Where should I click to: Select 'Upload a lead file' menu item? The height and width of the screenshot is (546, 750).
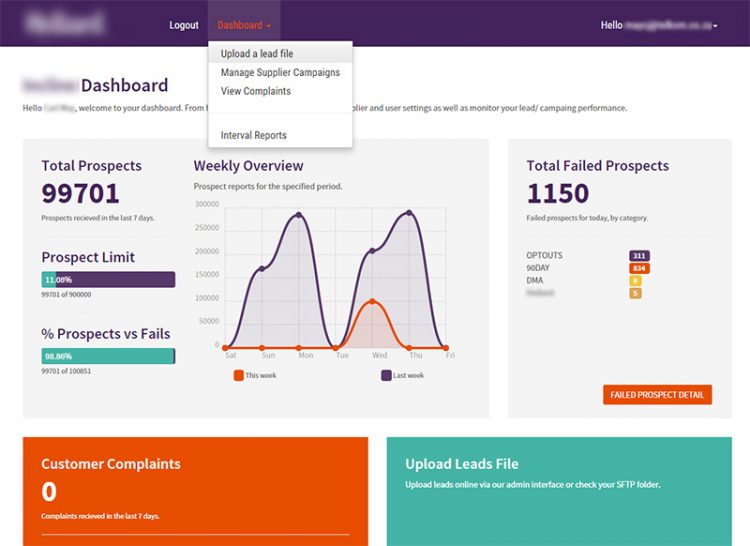click(x=257, y=54)
